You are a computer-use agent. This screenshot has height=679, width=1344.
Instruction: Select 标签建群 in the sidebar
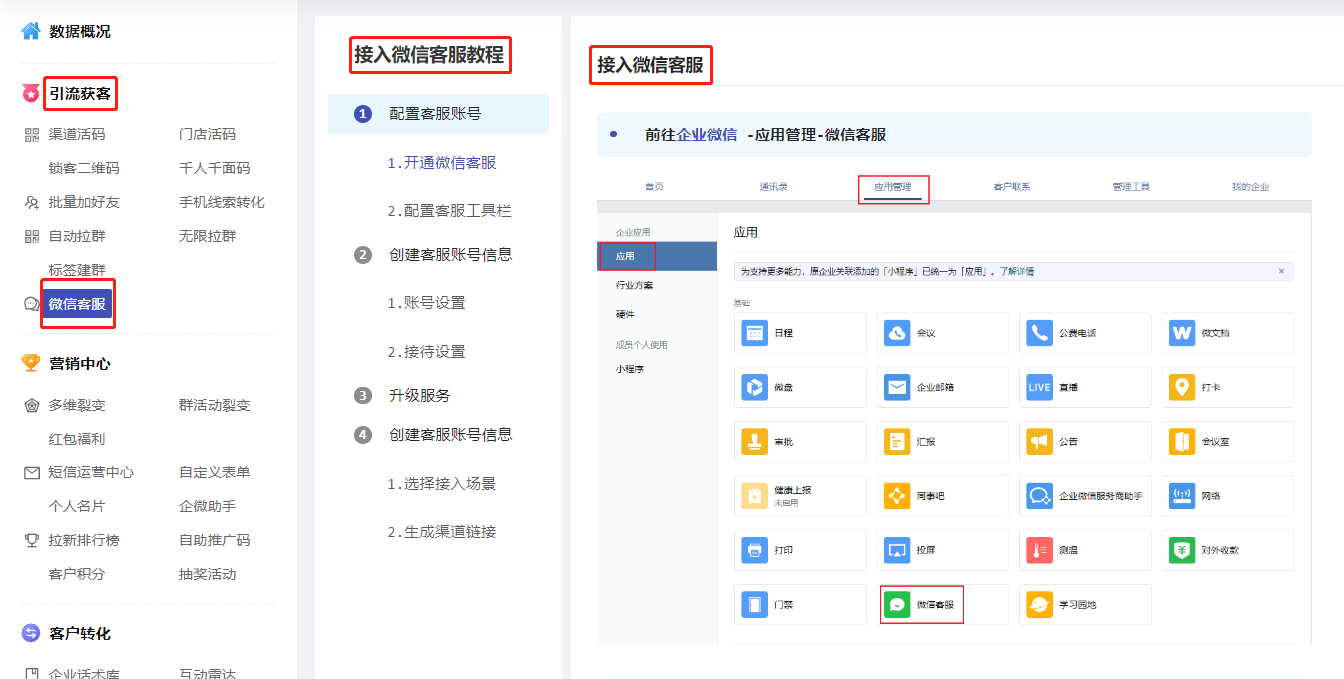pos(77,270)
